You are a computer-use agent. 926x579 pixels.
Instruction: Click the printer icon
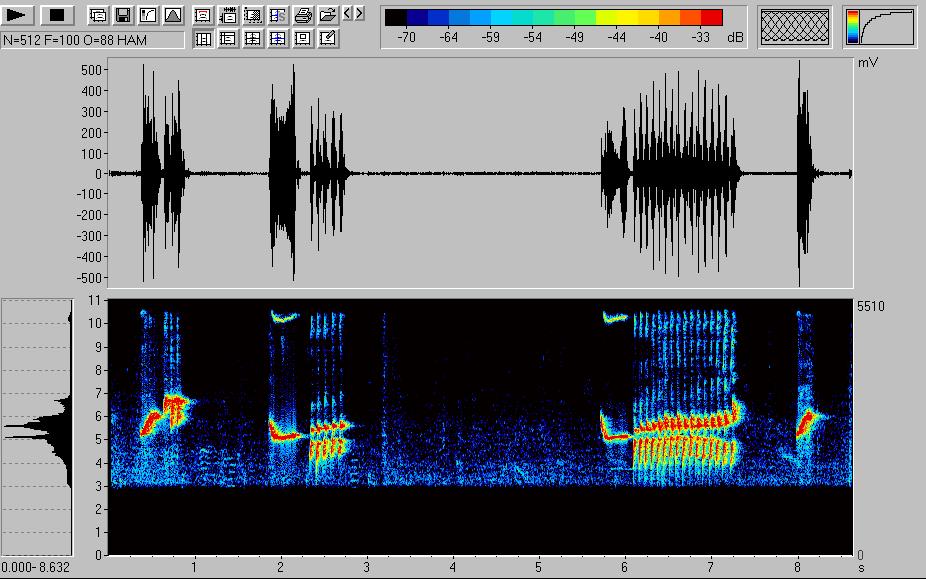(303, 15)
